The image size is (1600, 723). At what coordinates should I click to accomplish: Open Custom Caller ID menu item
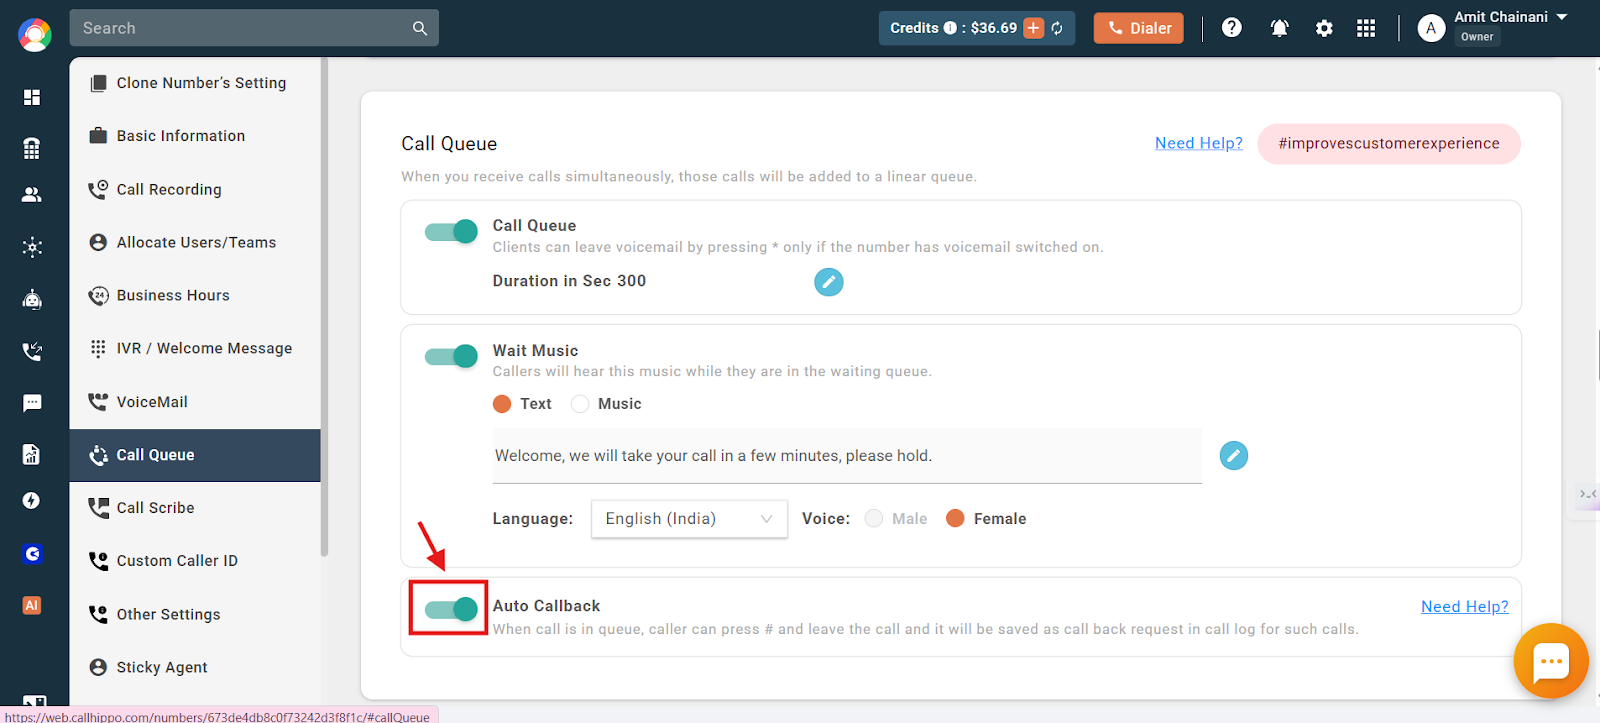(195, 561)
